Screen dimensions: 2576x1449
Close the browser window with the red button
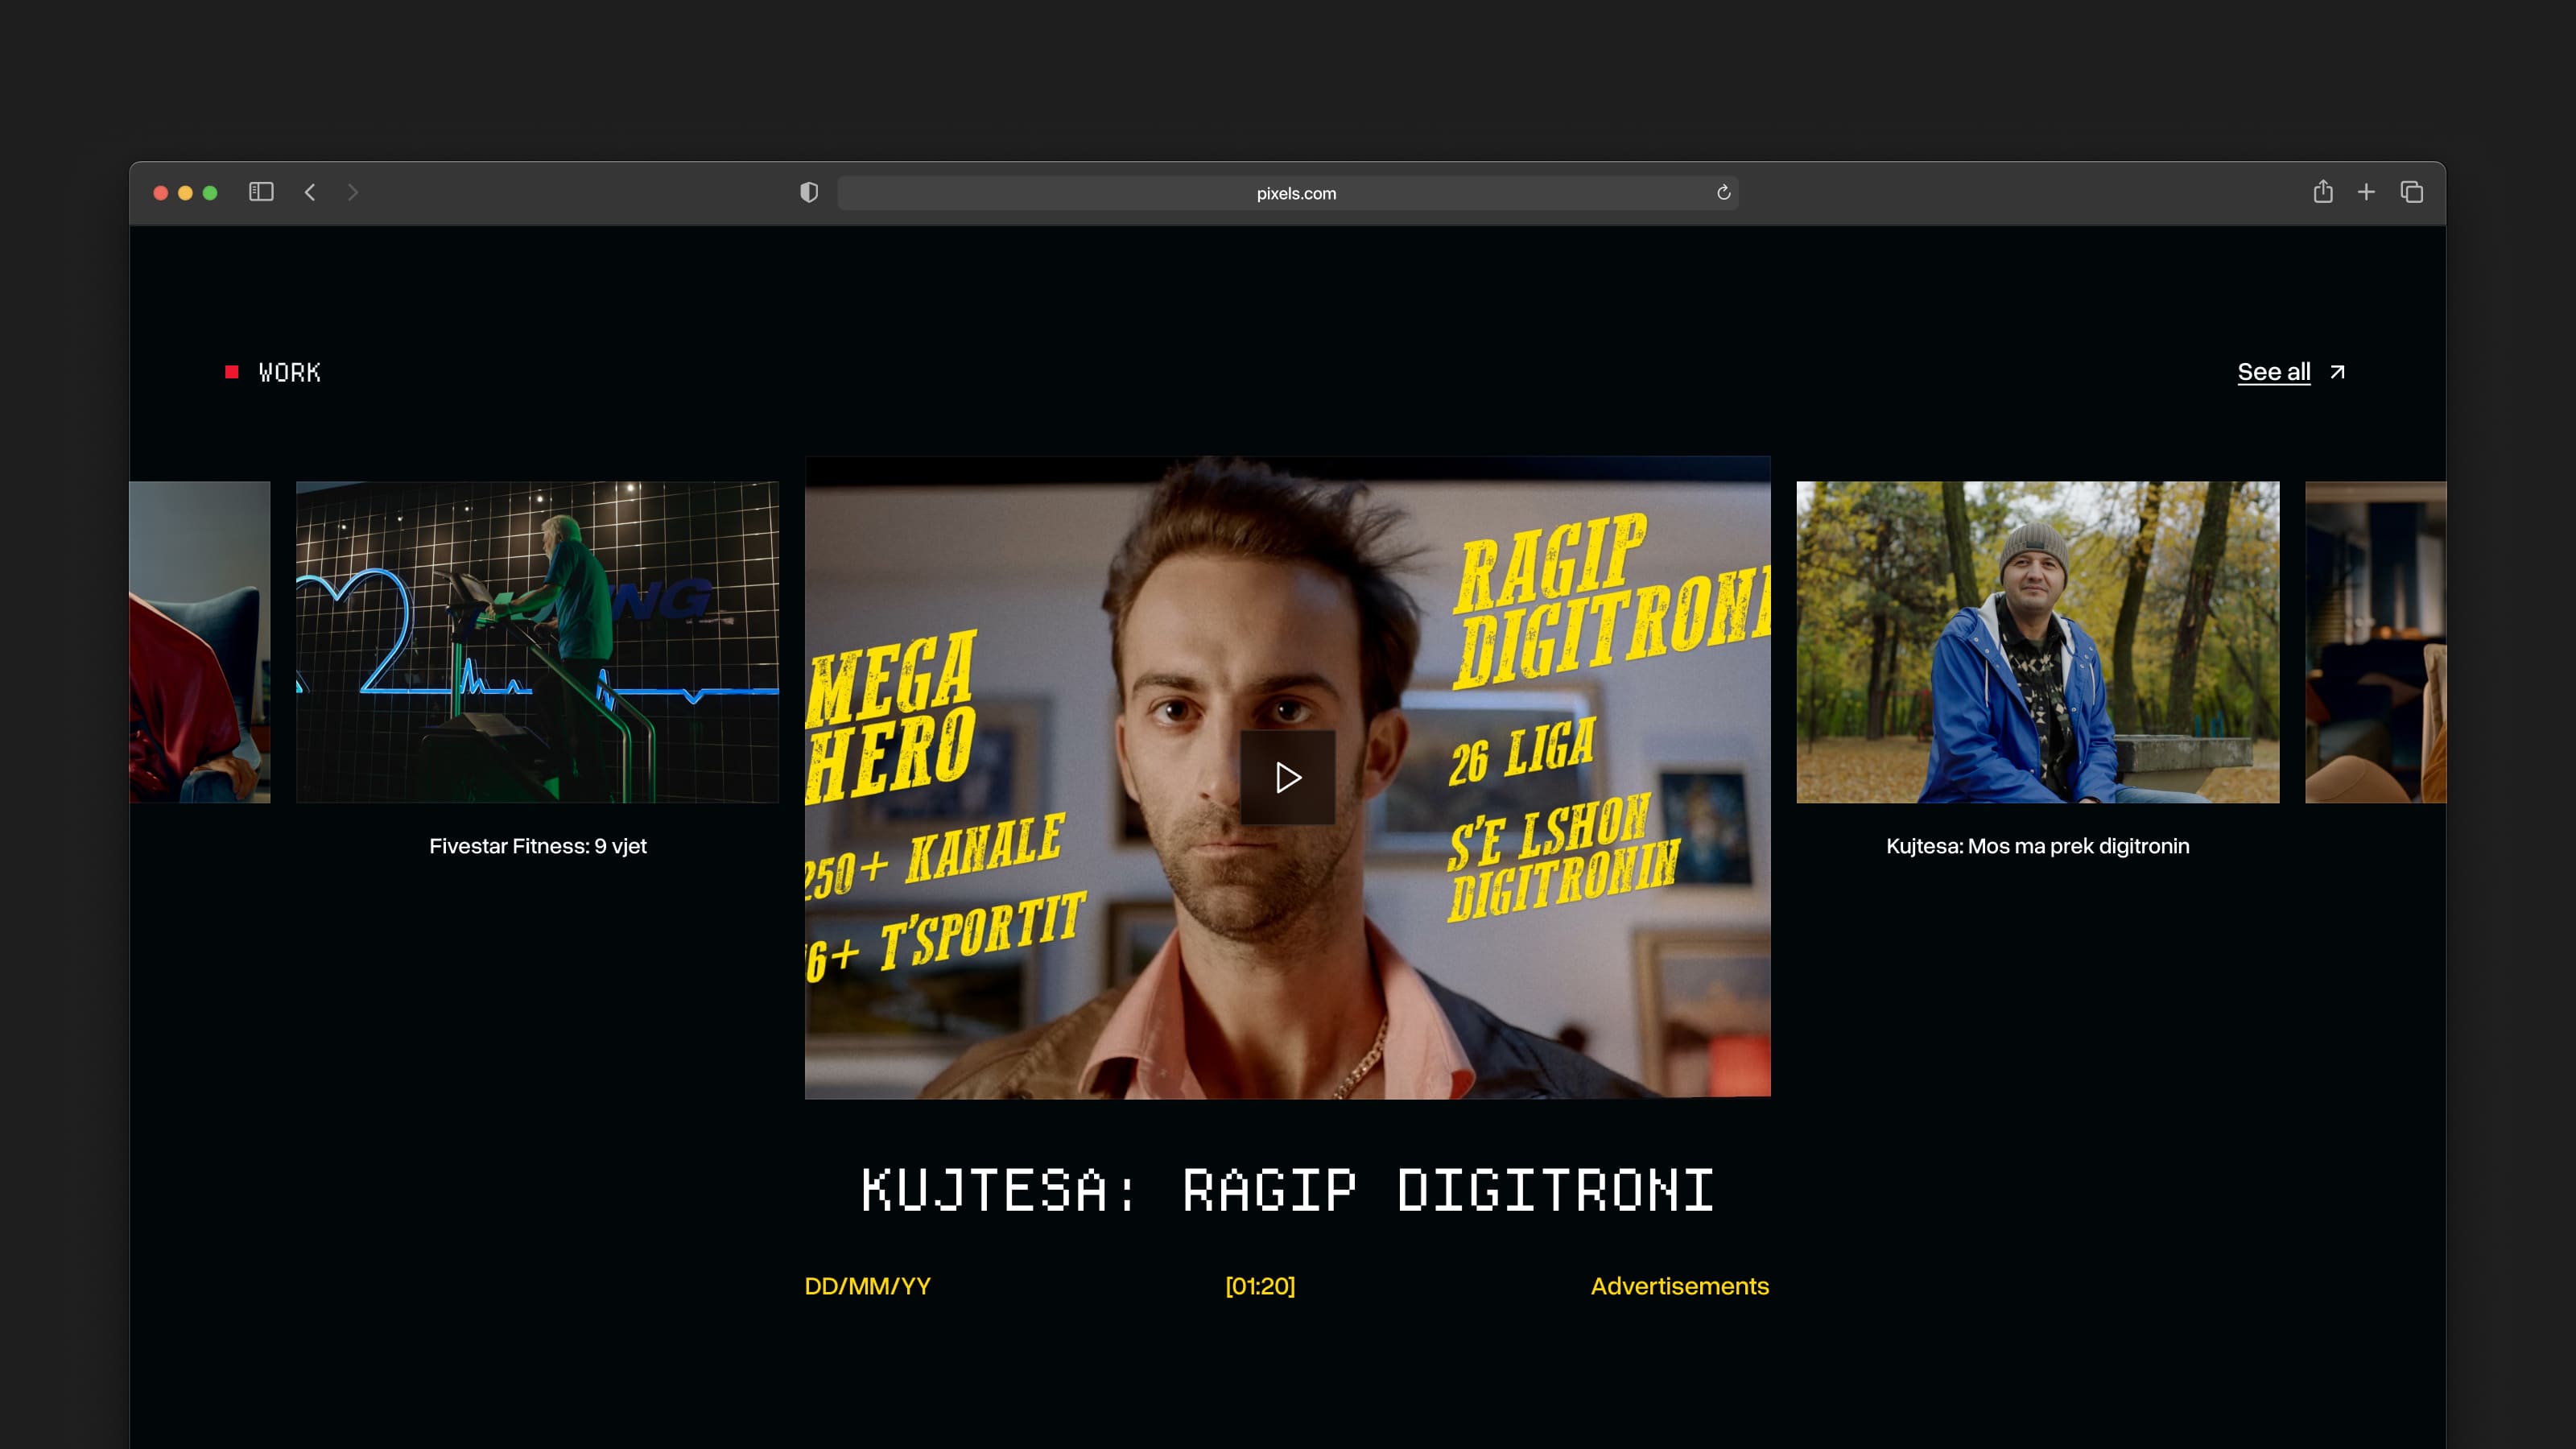pyautogui.click(x=160, y=193)
